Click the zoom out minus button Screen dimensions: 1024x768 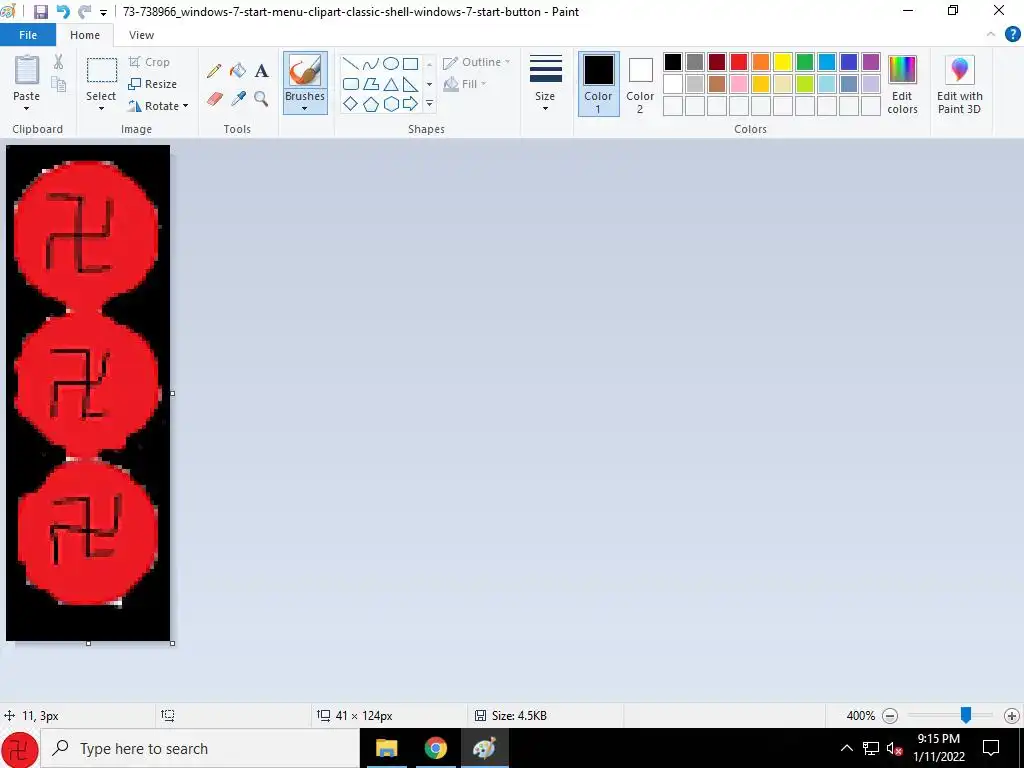889,716
